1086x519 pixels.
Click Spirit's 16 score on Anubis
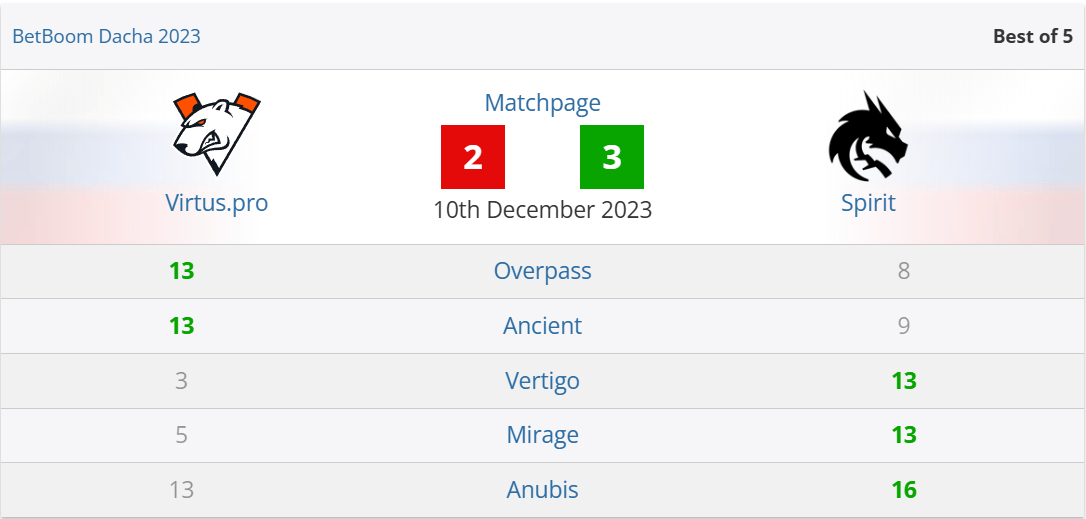(904, 490)
